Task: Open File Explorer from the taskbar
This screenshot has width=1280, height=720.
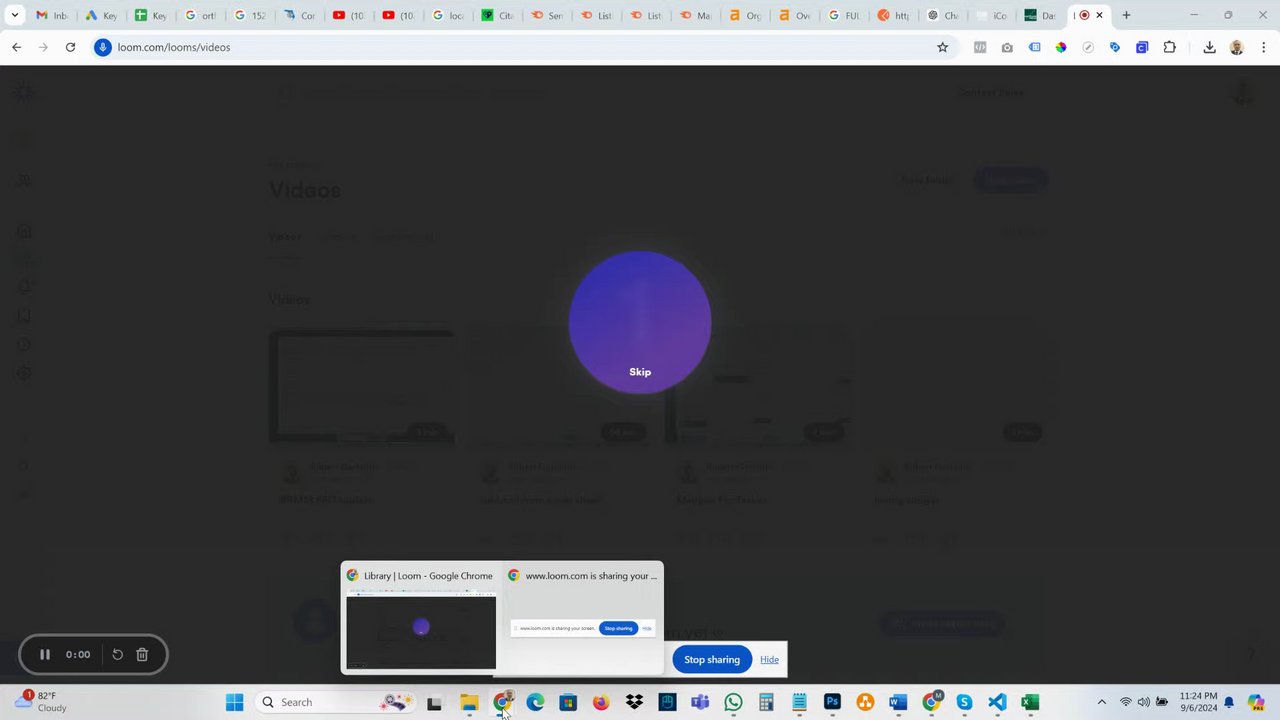Action: [469, 702]
